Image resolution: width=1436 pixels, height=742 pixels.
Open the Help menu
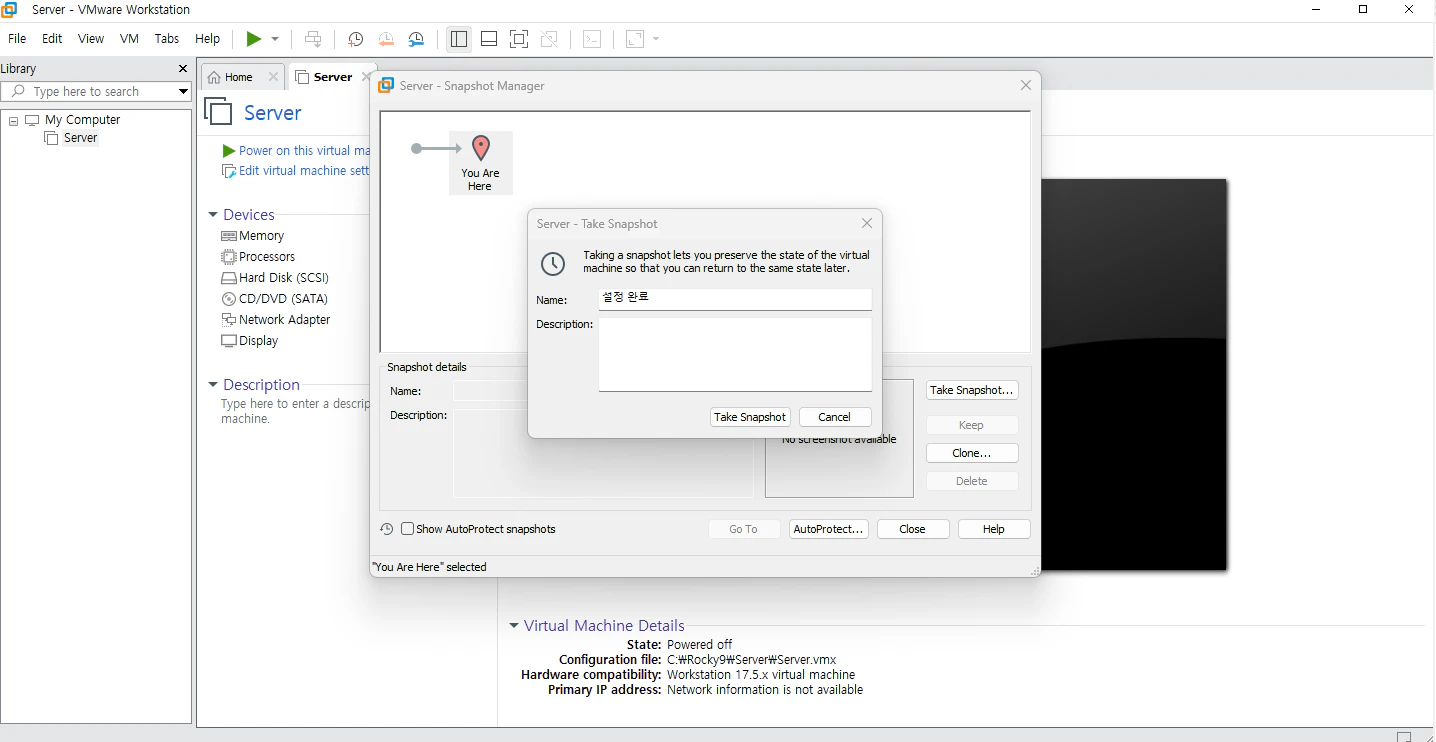click(x=208, y=39)
